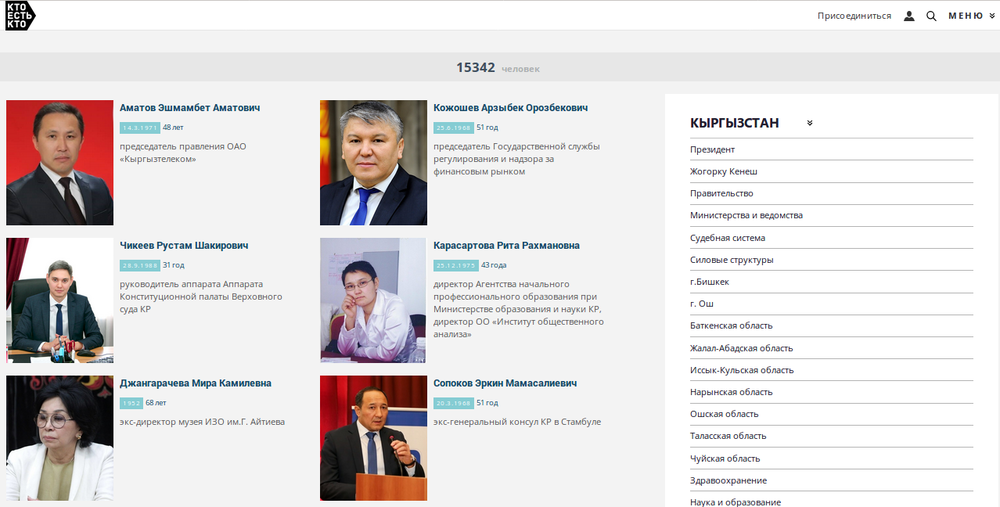This screenshot has height=507, width=1000.
Task: Click the Присоединиться link
Action: pos(854,16)
